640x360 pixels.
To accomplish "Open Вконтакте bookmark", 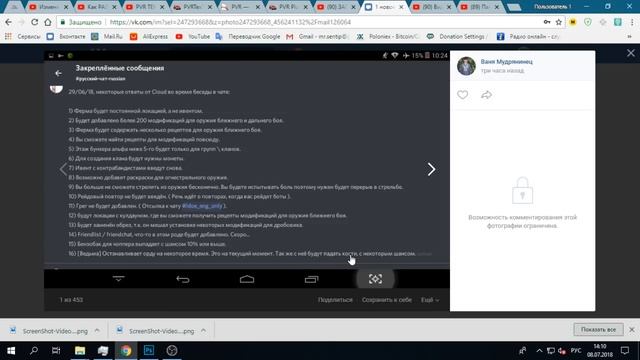I will [x=66, y=37].
